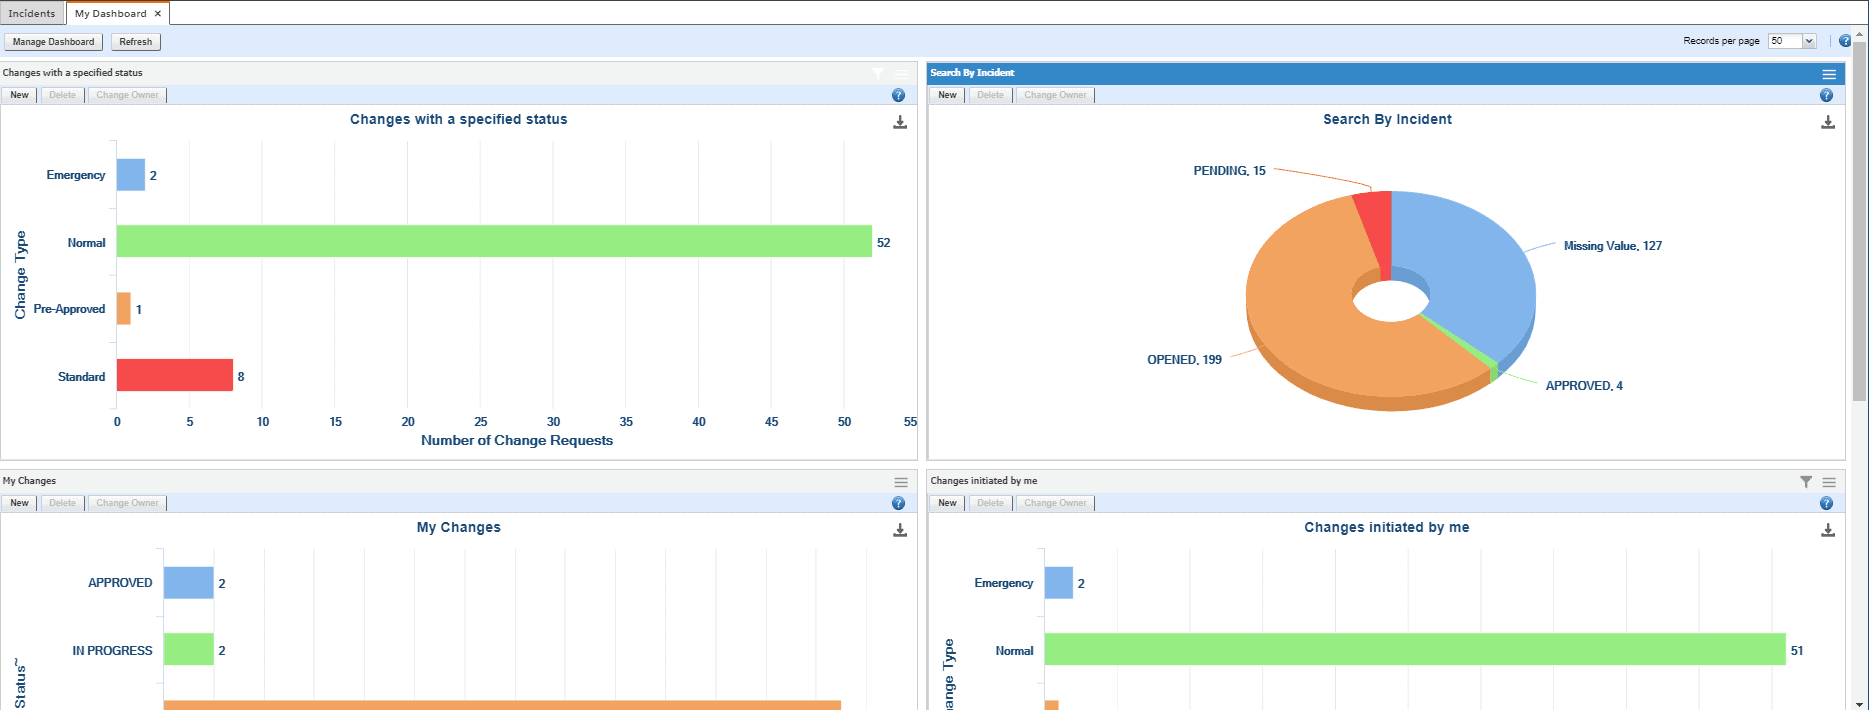Click Change Owner in Search By Incident panel
The height and width of the screenshot is (710, 1871).
pos(1055,95)
